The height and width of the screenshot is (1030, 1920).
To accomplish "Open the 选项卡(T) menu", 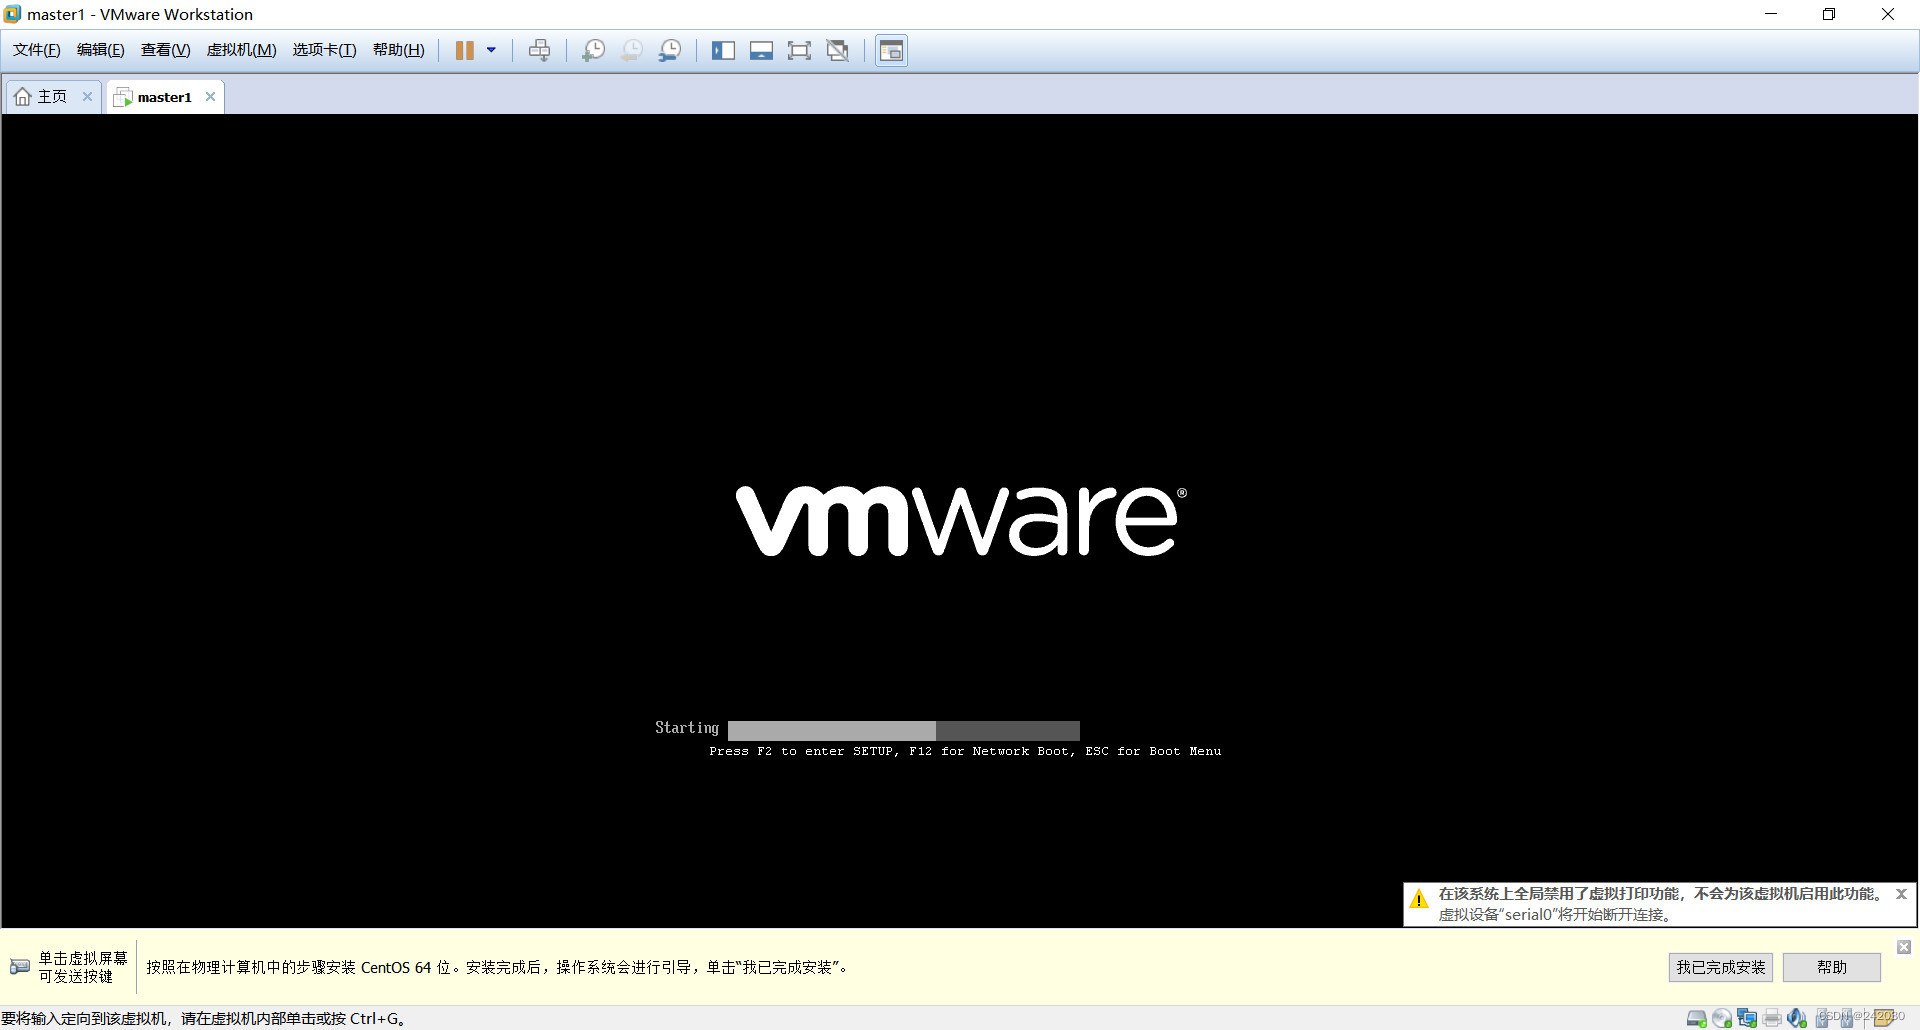I will (324, 50).
